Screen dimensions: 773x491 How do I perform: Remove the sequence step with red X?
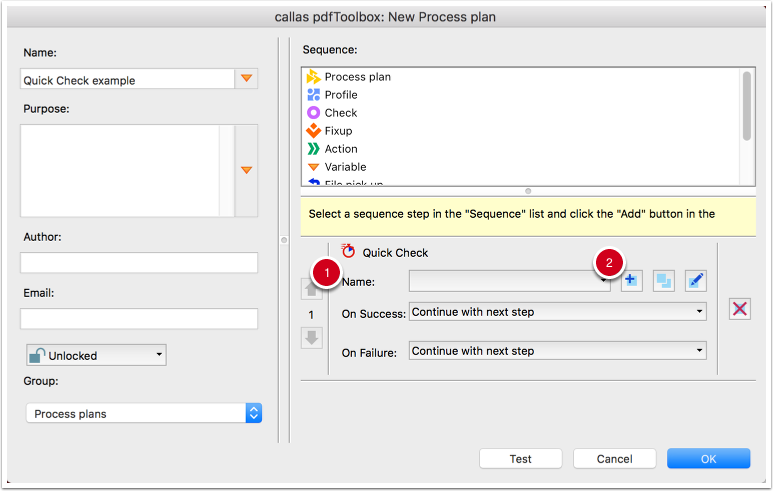[x=739, y=309]
